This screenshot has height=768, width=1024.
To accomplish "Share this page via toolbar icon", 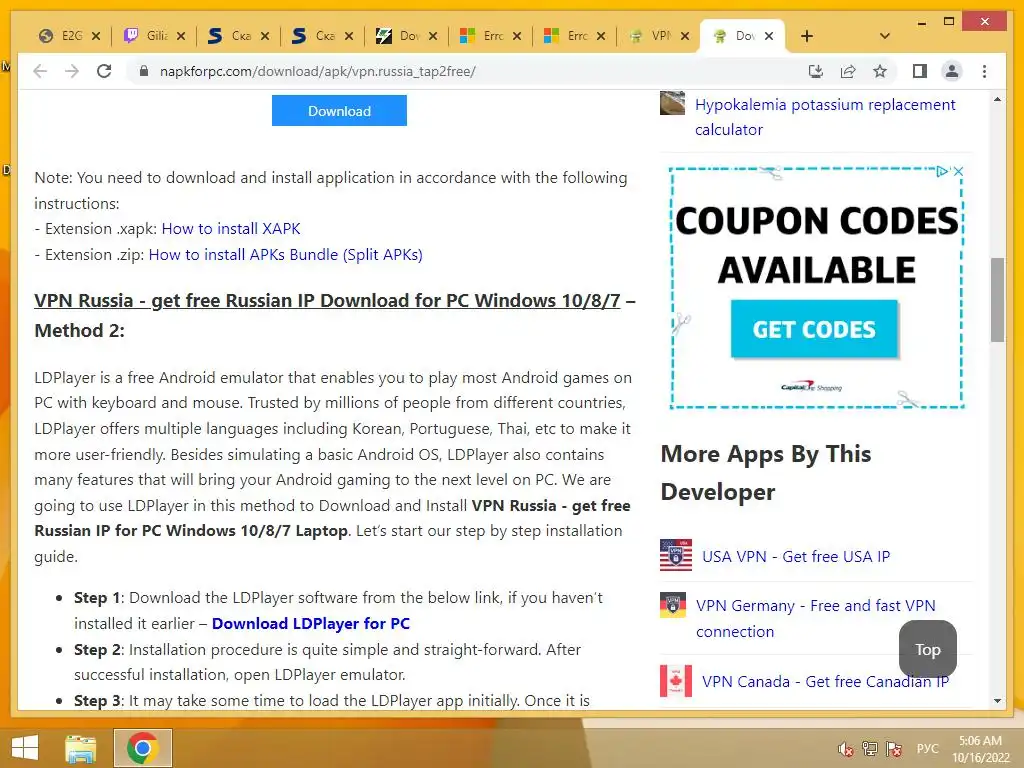I will (x=848, y=71).
